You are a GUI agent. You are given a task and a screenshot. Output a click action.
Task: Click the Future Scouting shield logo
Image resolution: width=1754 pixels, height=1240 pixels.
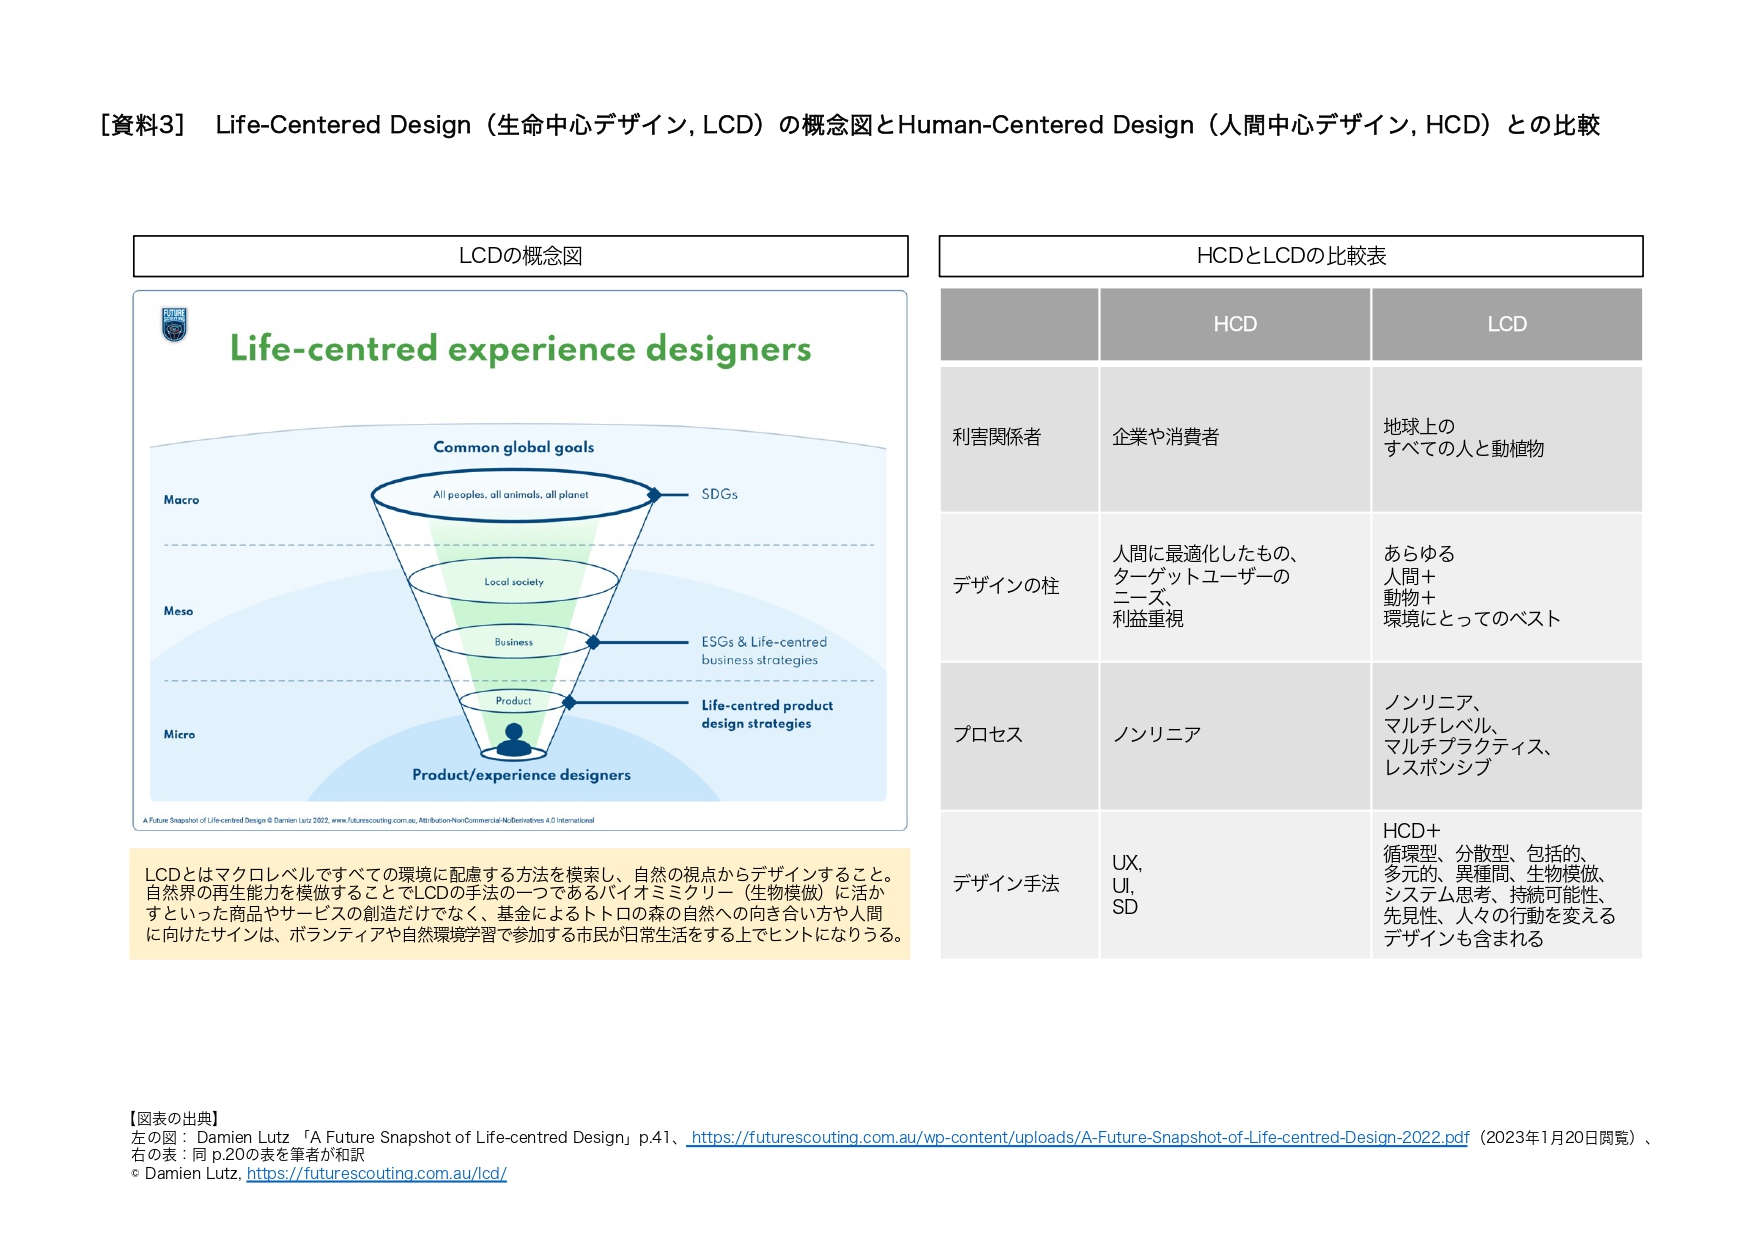point(174,324)
